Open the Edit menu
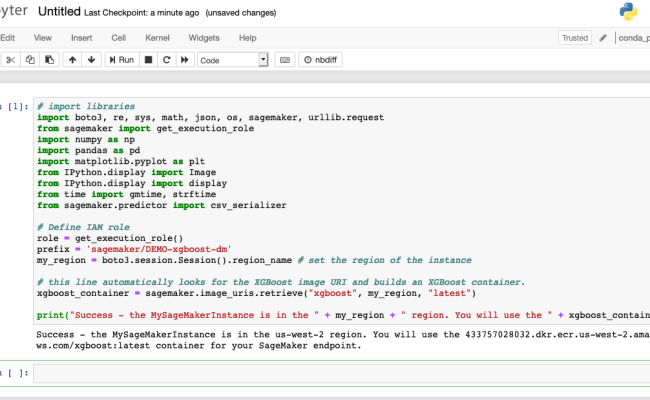 (x=7, y=38)
